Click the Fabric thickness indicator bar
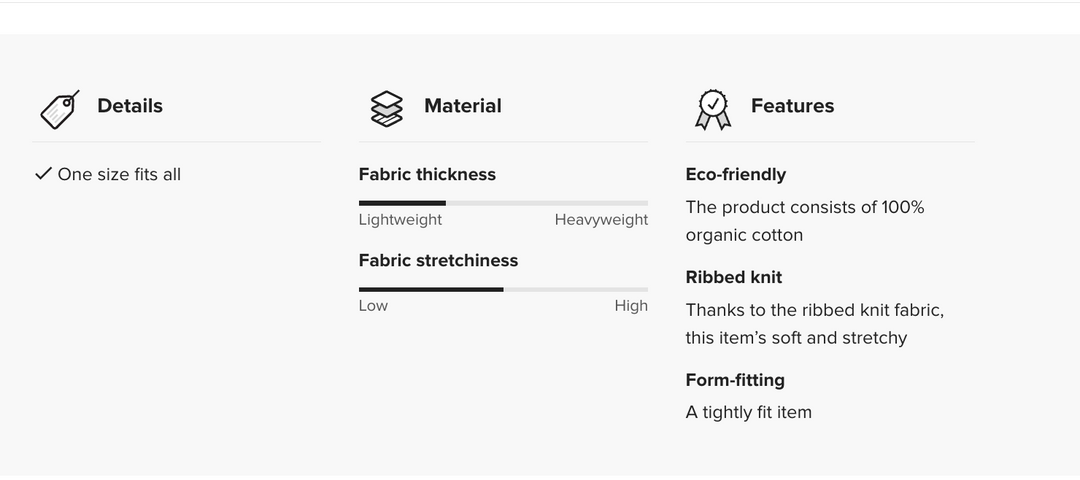 click(503, 203)
